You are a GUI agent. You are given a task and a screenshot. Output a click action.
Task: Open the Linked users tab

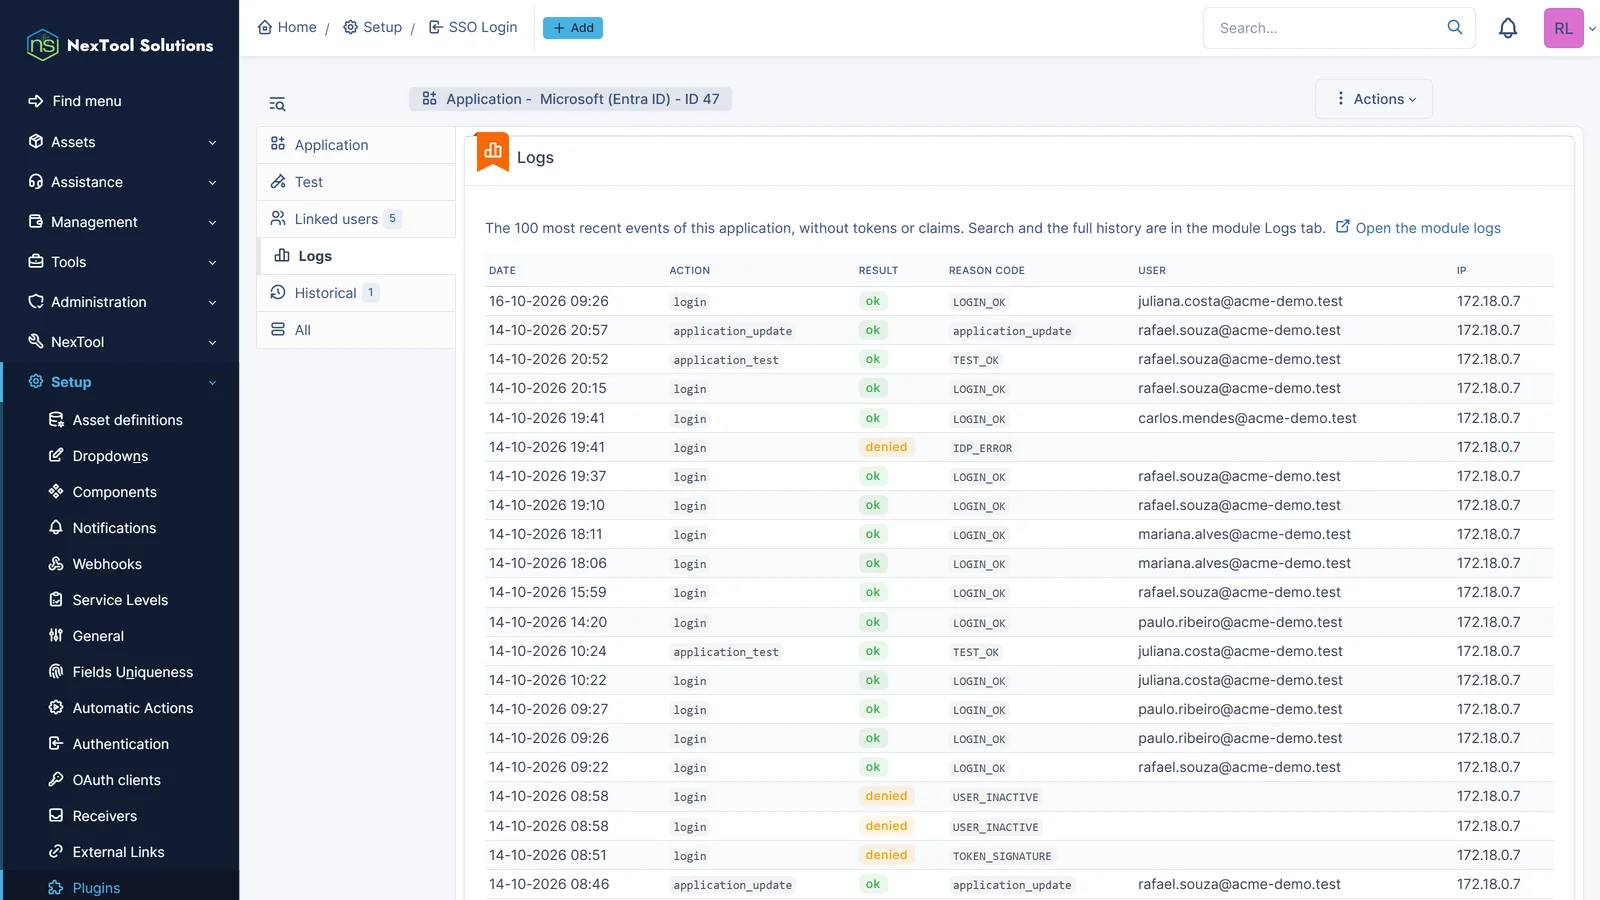pos(356,219)
